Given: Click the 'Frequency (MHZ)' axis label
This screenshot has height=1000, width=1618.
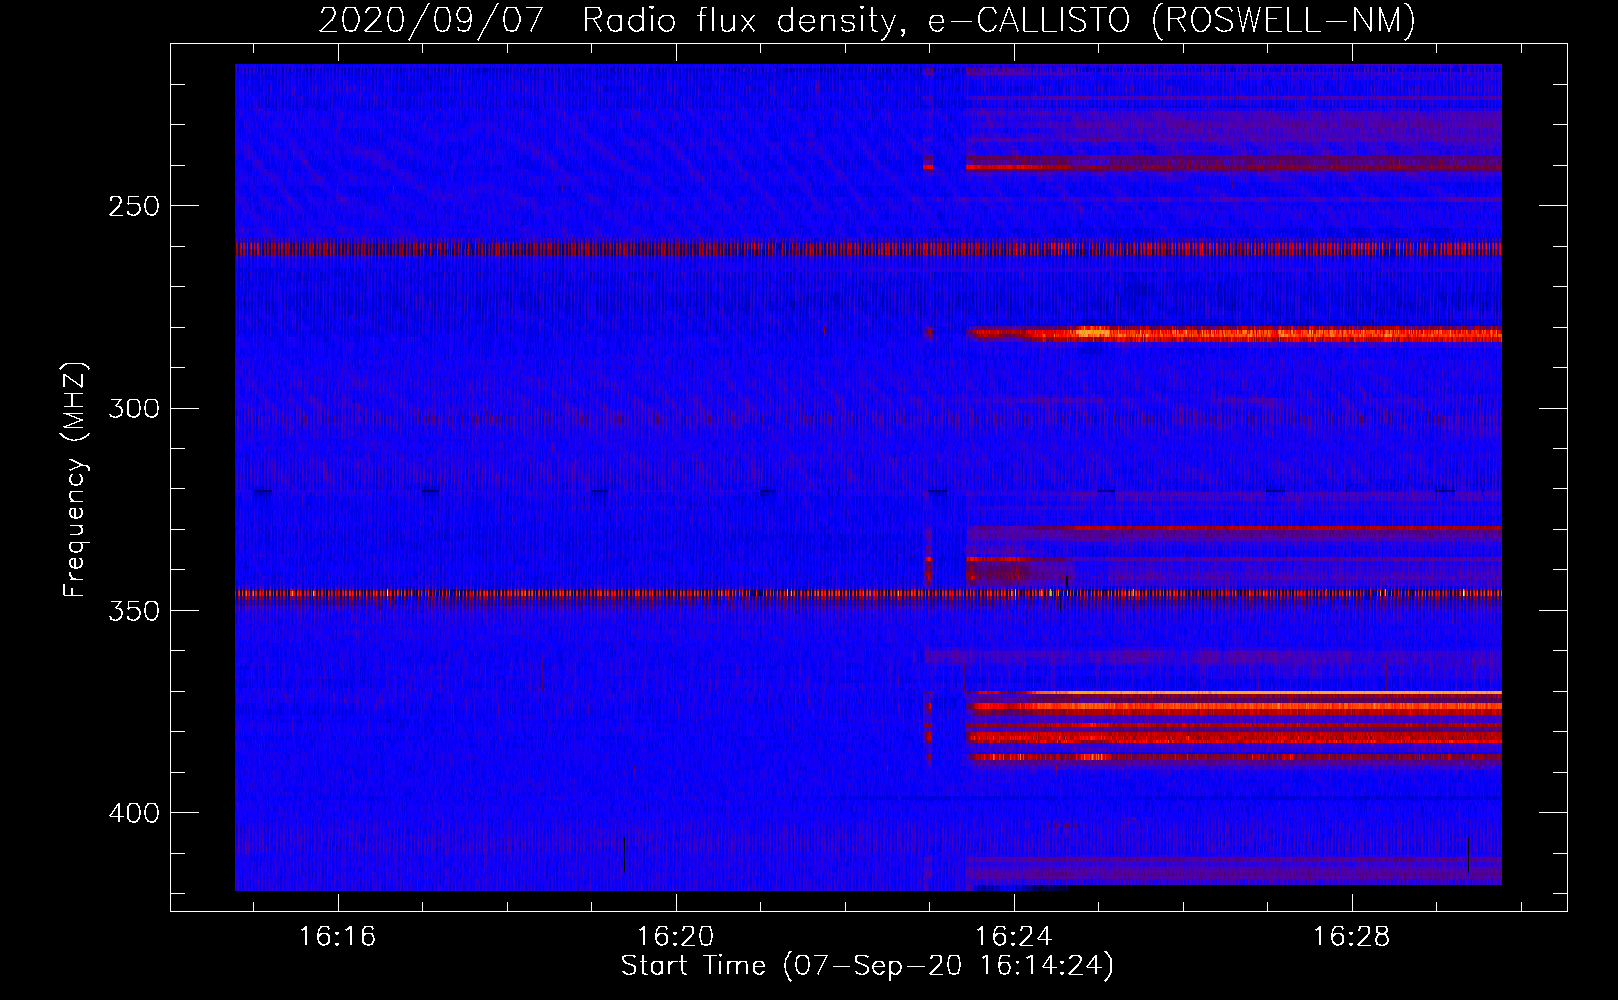Looking at the screenshot, I should [x=74, y=480].
